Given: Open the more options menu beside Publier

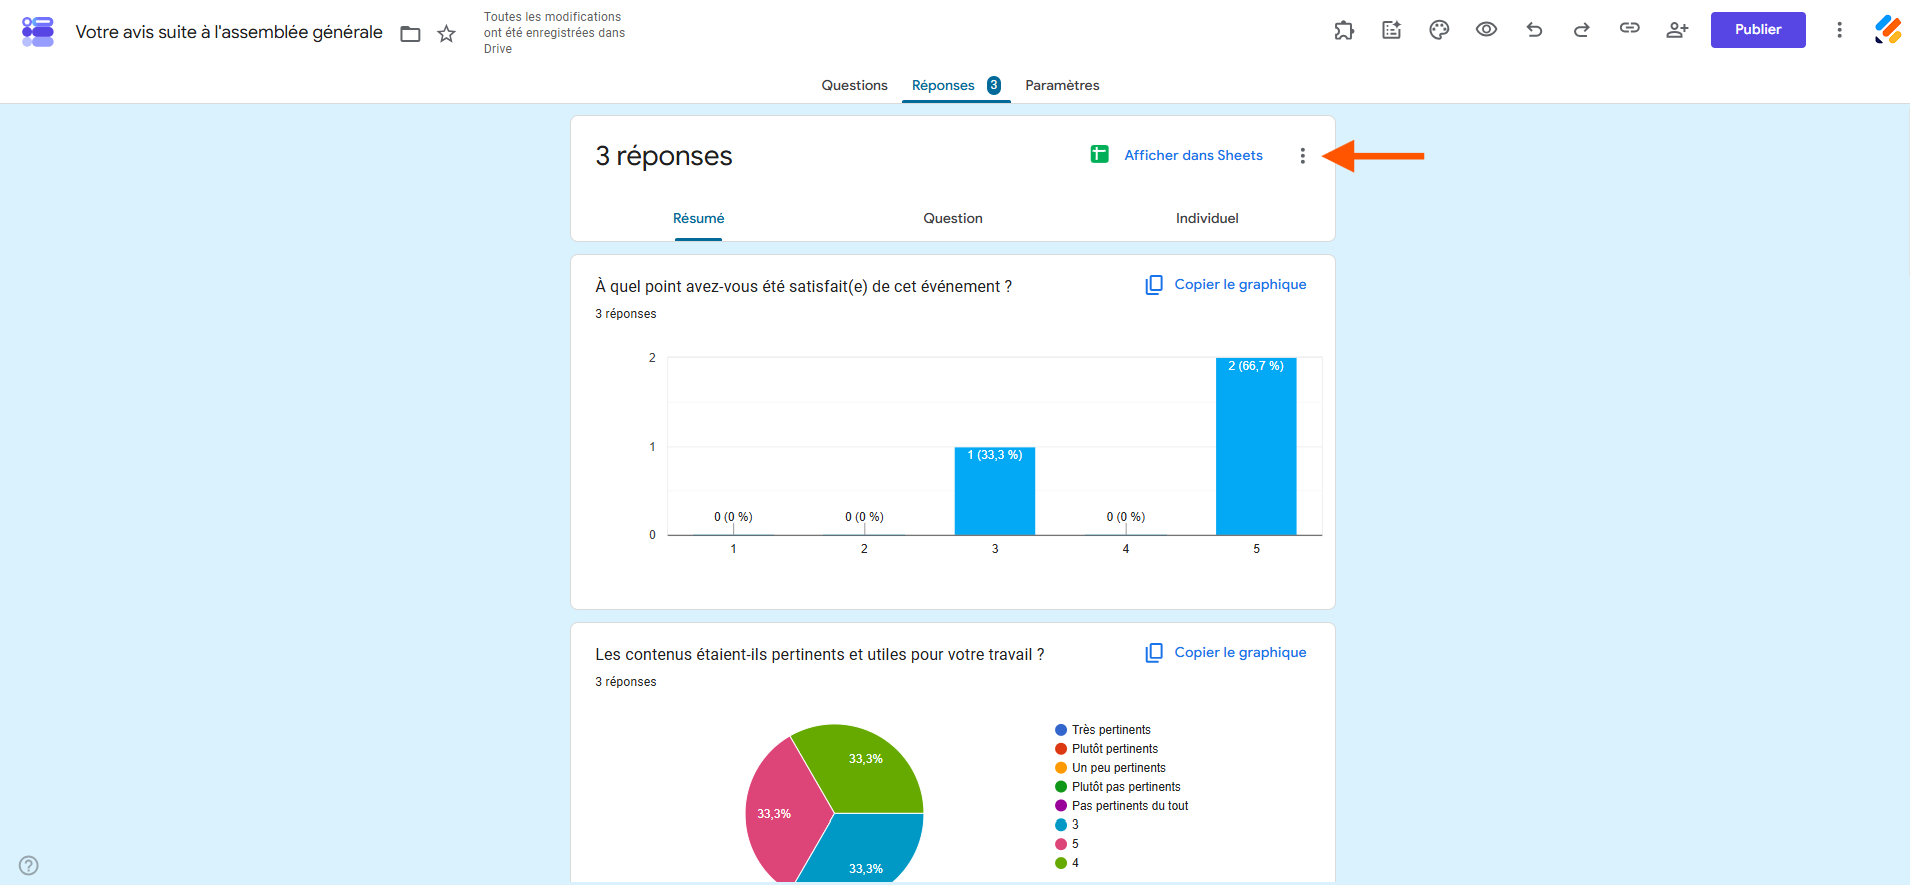Looking at the screenshot, I should click(x=1839, y=30).
